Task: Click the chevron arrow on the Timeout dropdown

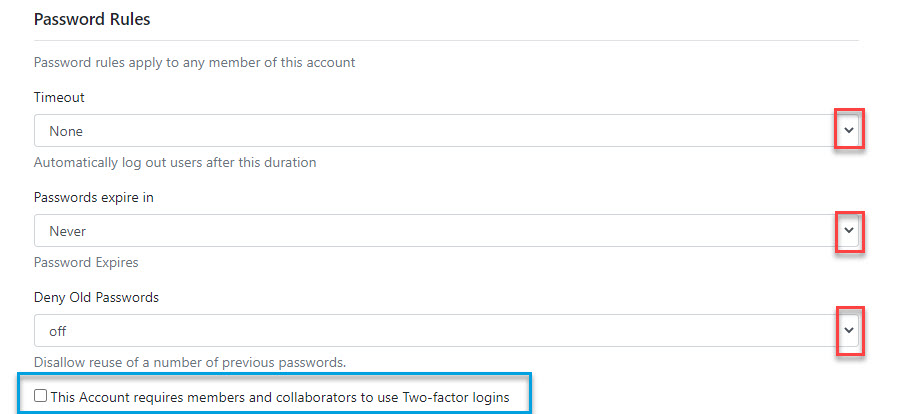Action: [849, 130]
